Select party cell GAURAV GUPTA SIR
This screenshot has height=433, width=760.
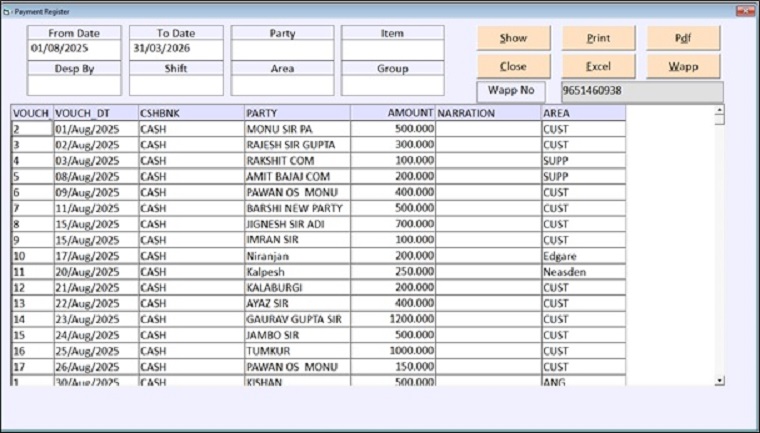(298, 320)
